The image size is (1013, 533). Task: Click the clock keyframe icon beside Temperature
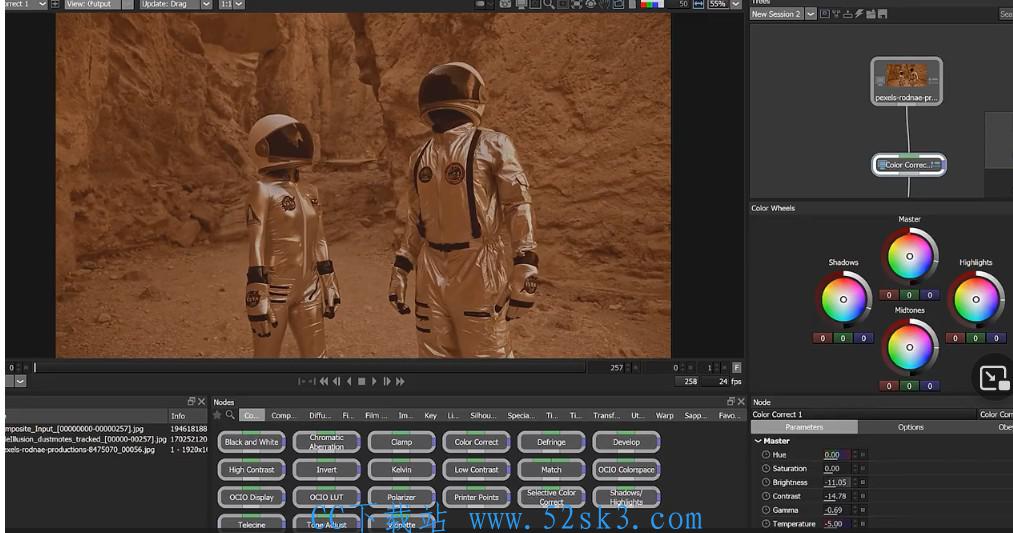pyautogui.click(x=766, y=524)
